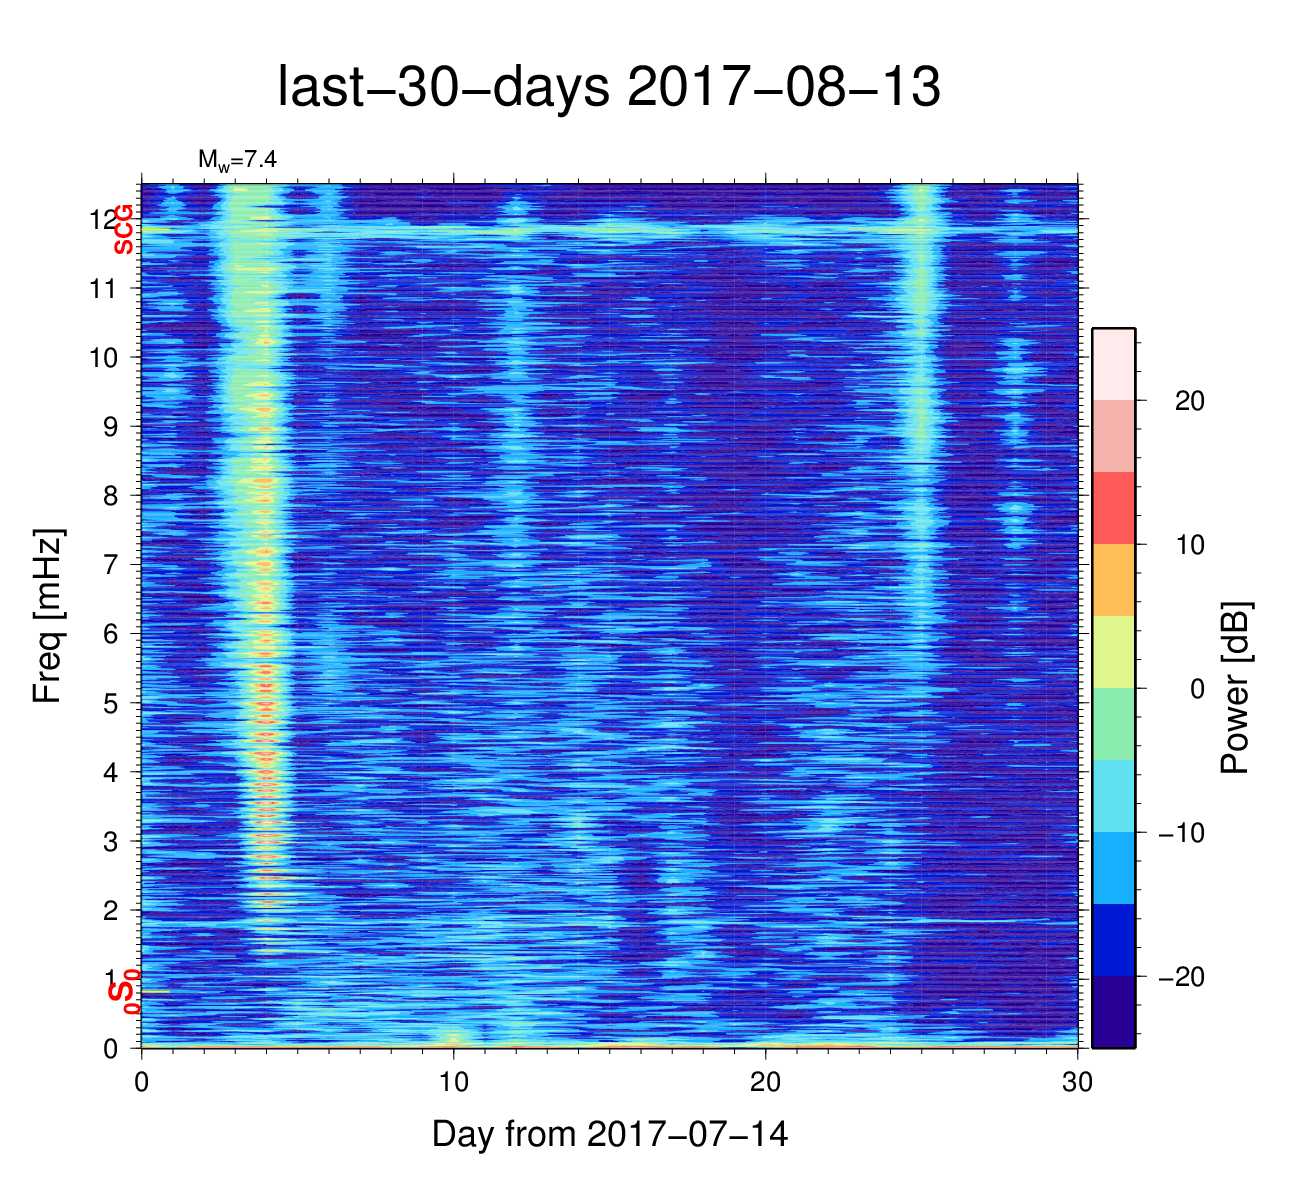
Task: Pick the palest pink colorbar segment at top
Action: [x=1113, y=364]
